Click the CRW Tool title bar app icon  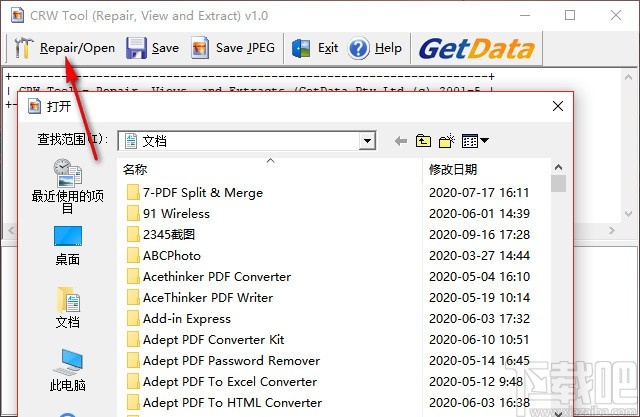17,16
